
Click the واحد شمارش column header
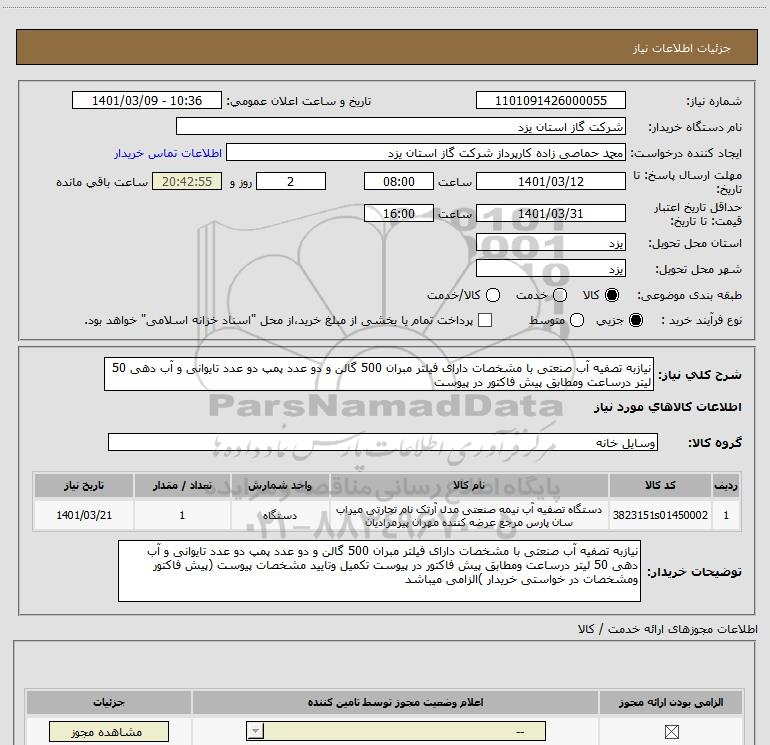click(x=280, y=485)
